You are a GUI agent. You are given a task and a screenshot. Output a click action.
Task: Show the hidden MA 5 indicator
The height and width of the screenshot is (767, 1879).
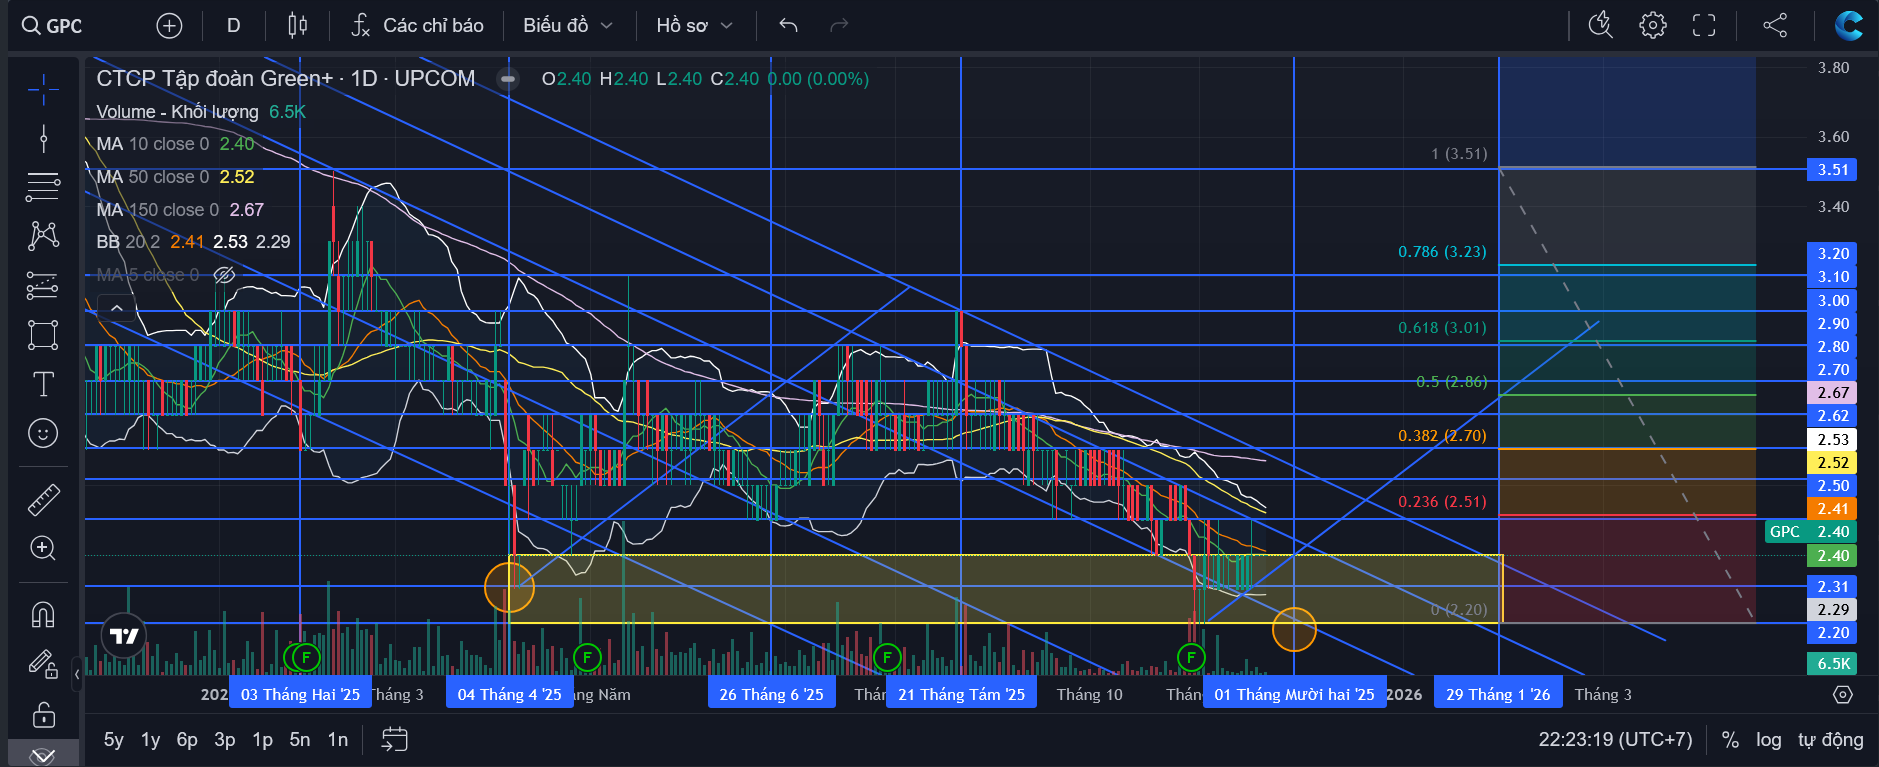pos(224,275)
